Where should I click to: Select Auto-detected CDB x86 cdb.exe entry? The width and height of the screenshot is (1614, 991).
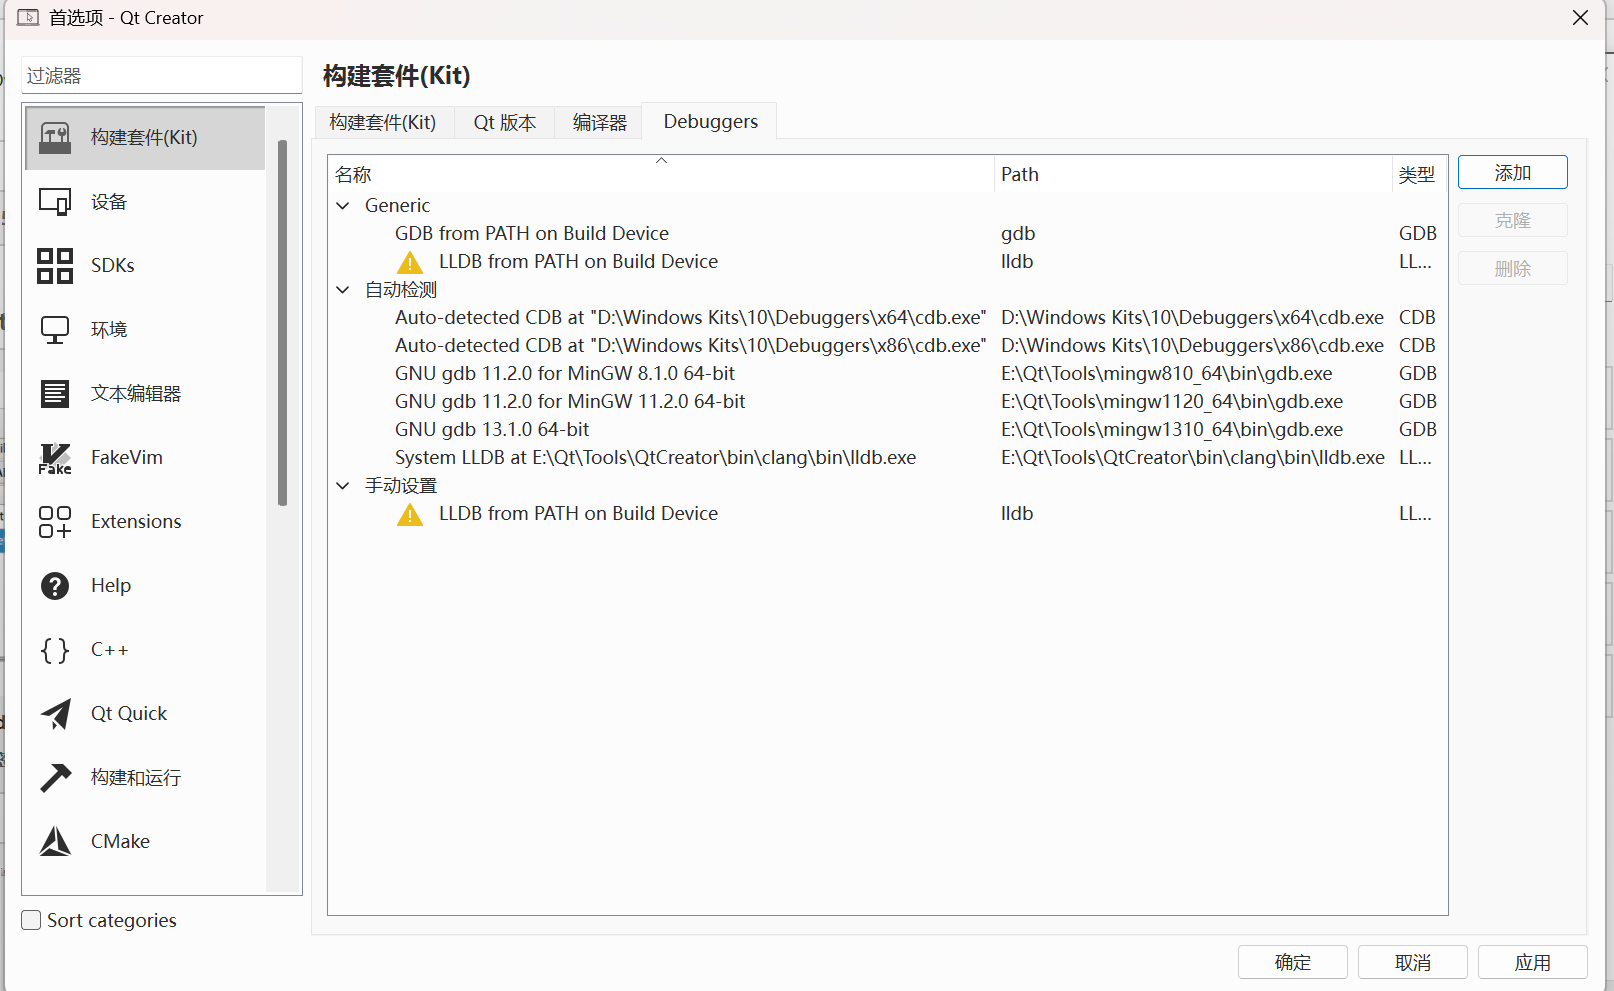(x=690, y=346)
